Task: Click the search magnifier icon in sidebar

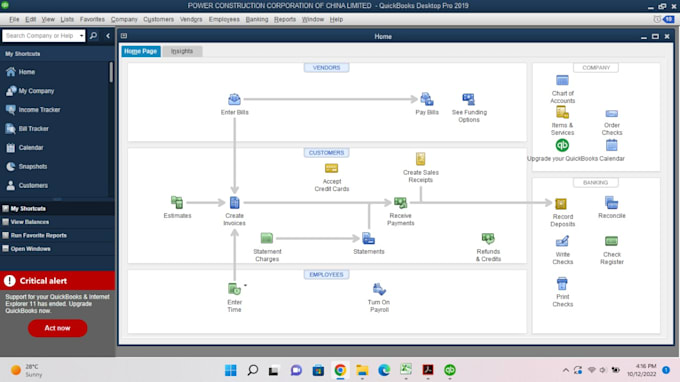Action: coord(93,36)
